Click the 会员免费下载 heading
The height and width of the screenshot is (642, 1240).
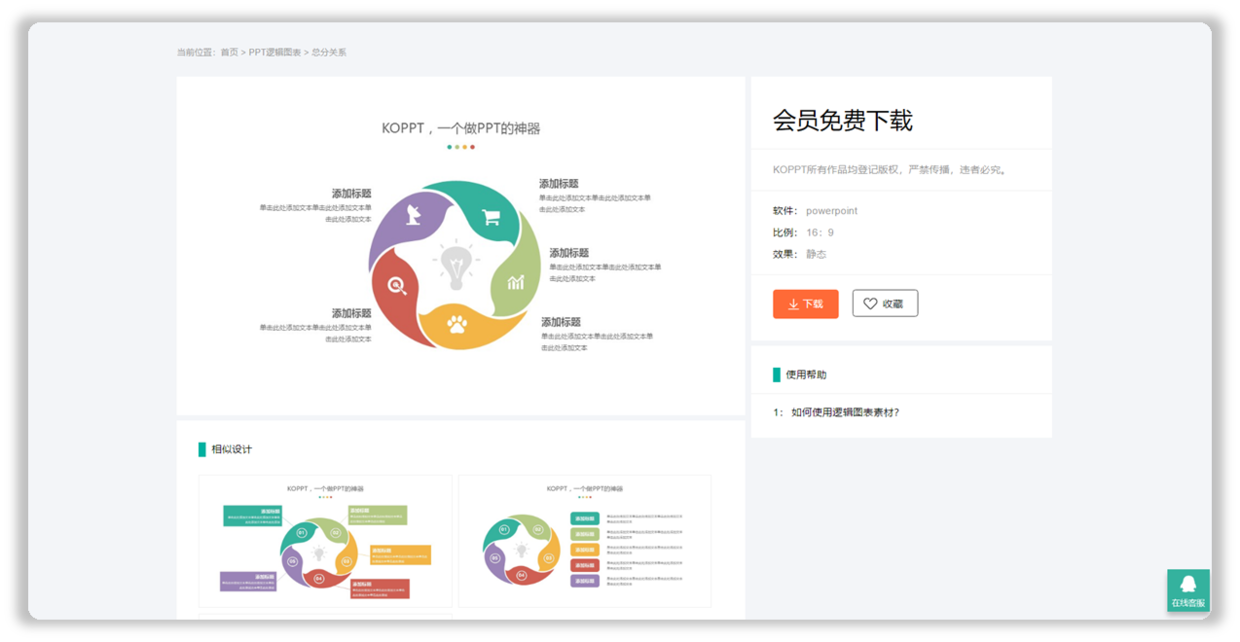pyautogui.click(x=843, y=121)
